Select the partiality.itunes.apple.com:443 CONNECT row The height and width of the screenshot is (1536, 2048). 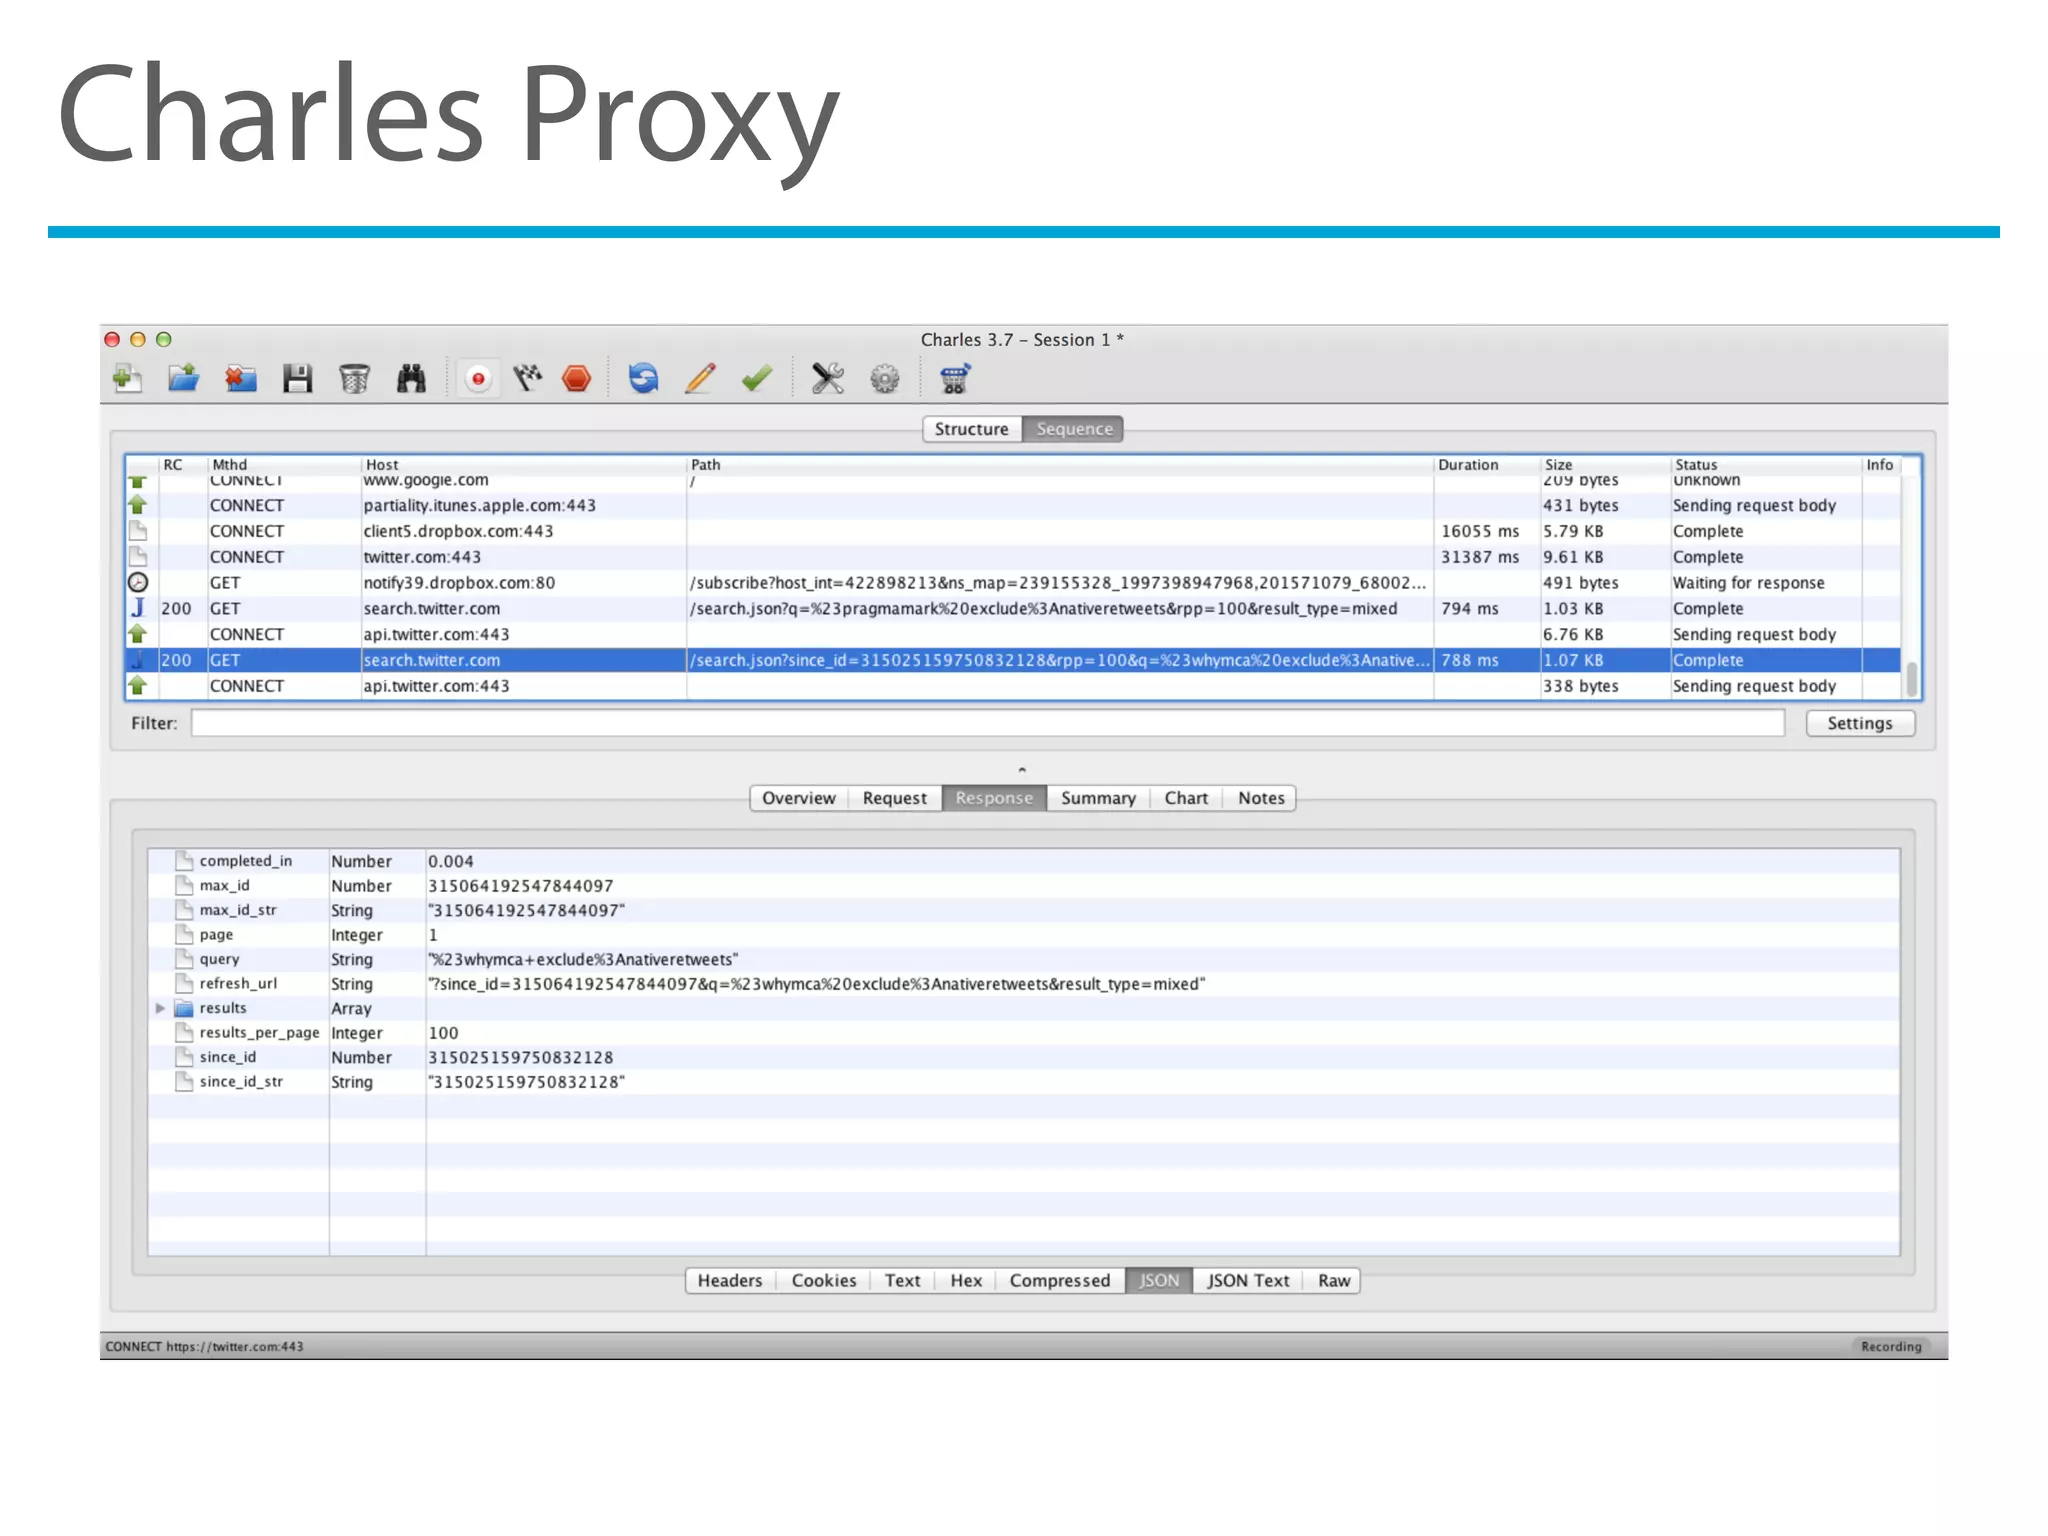1012,506
